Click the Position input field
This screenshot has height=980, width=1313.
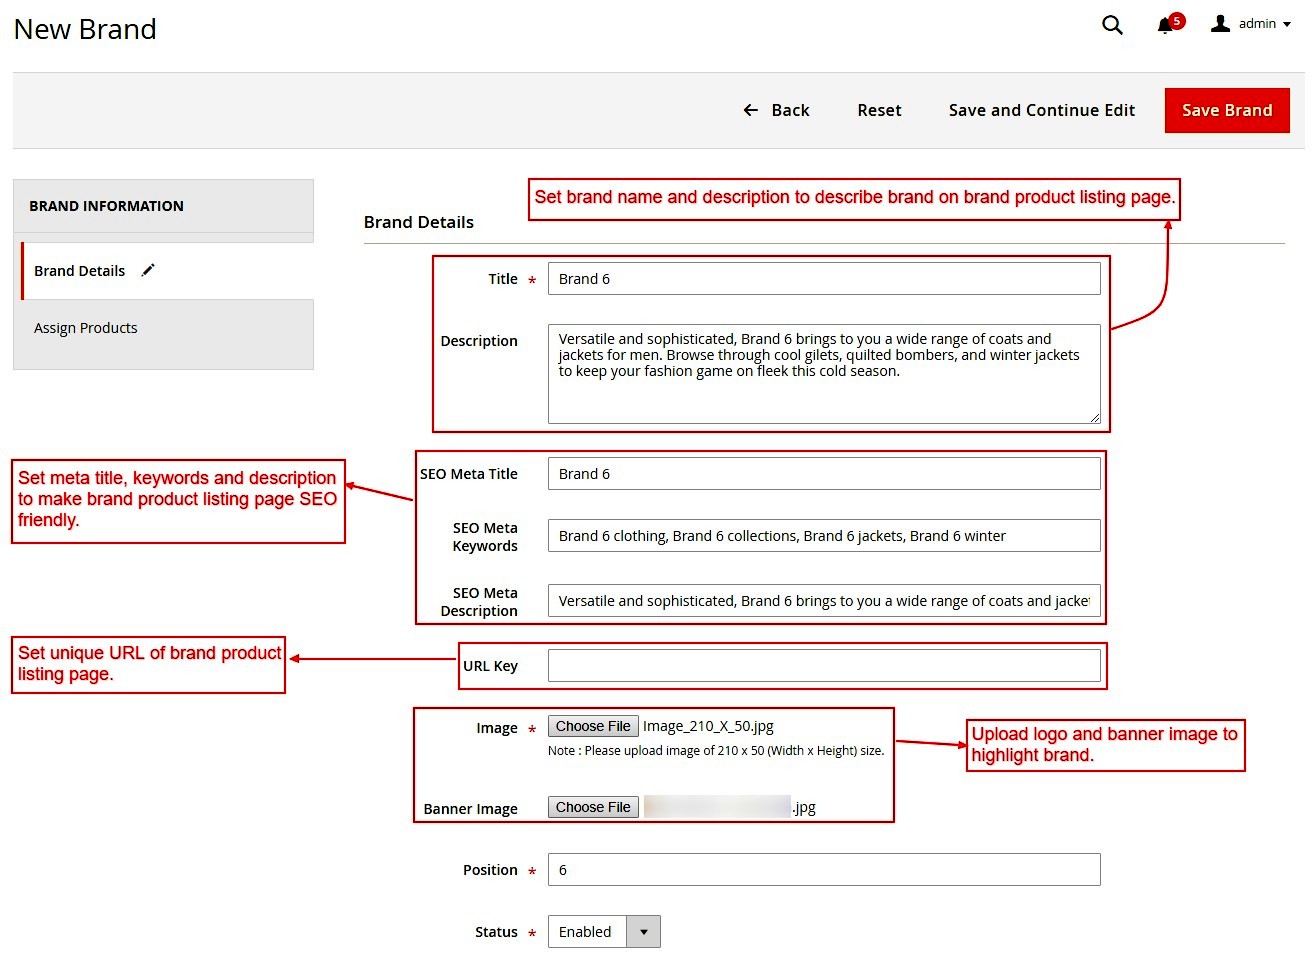(x=823, y=870)
